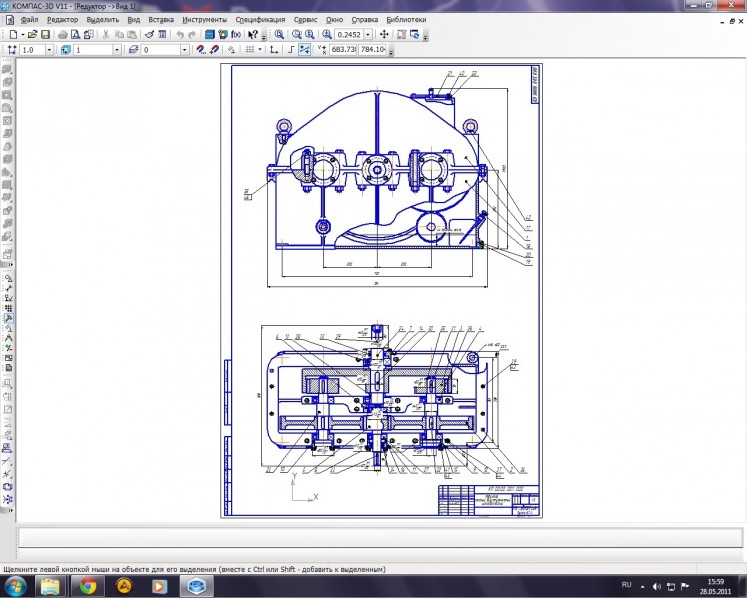Open Google Chrome from the taskbar
This screenshot has height=600, width=748.
point(88,586)
